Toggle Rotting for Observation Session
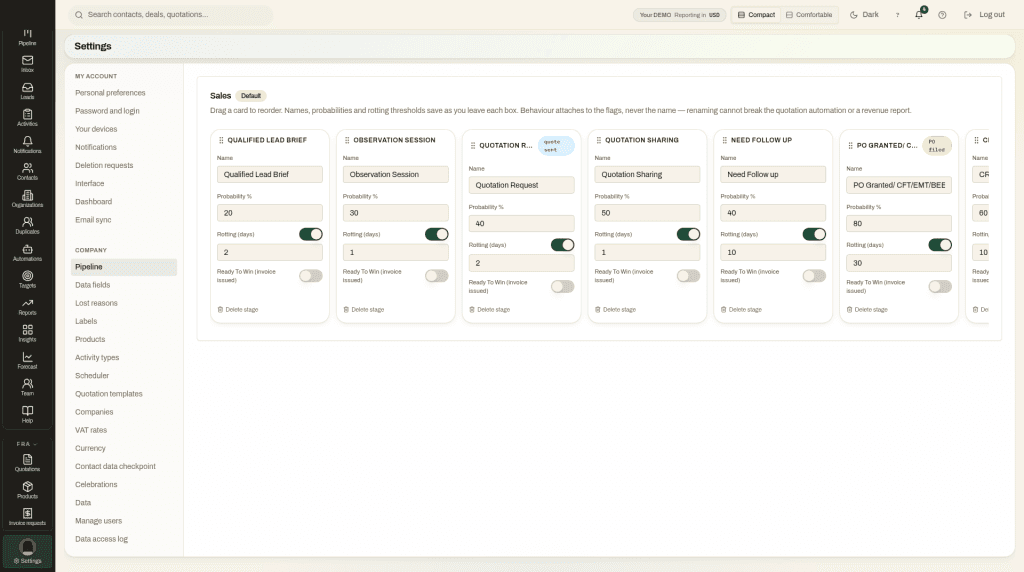The height and width of the screenshot is (572, 1024). point(437,234)
